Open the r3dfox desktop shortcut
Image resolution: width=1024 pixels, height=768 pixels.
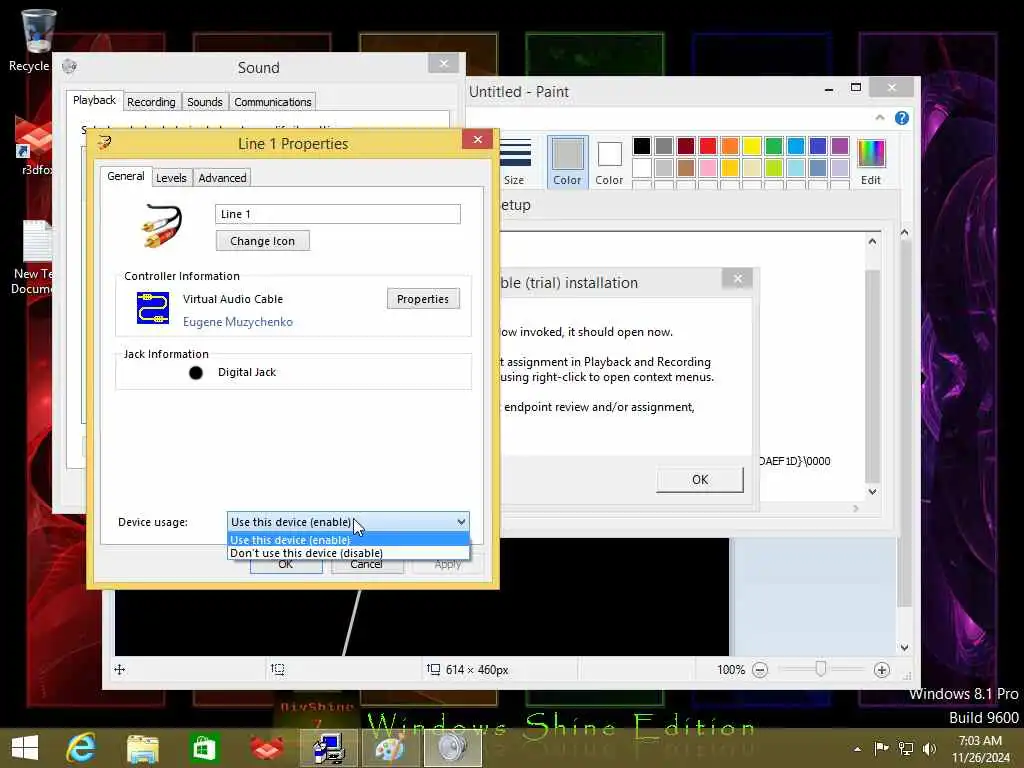[35, 145]
